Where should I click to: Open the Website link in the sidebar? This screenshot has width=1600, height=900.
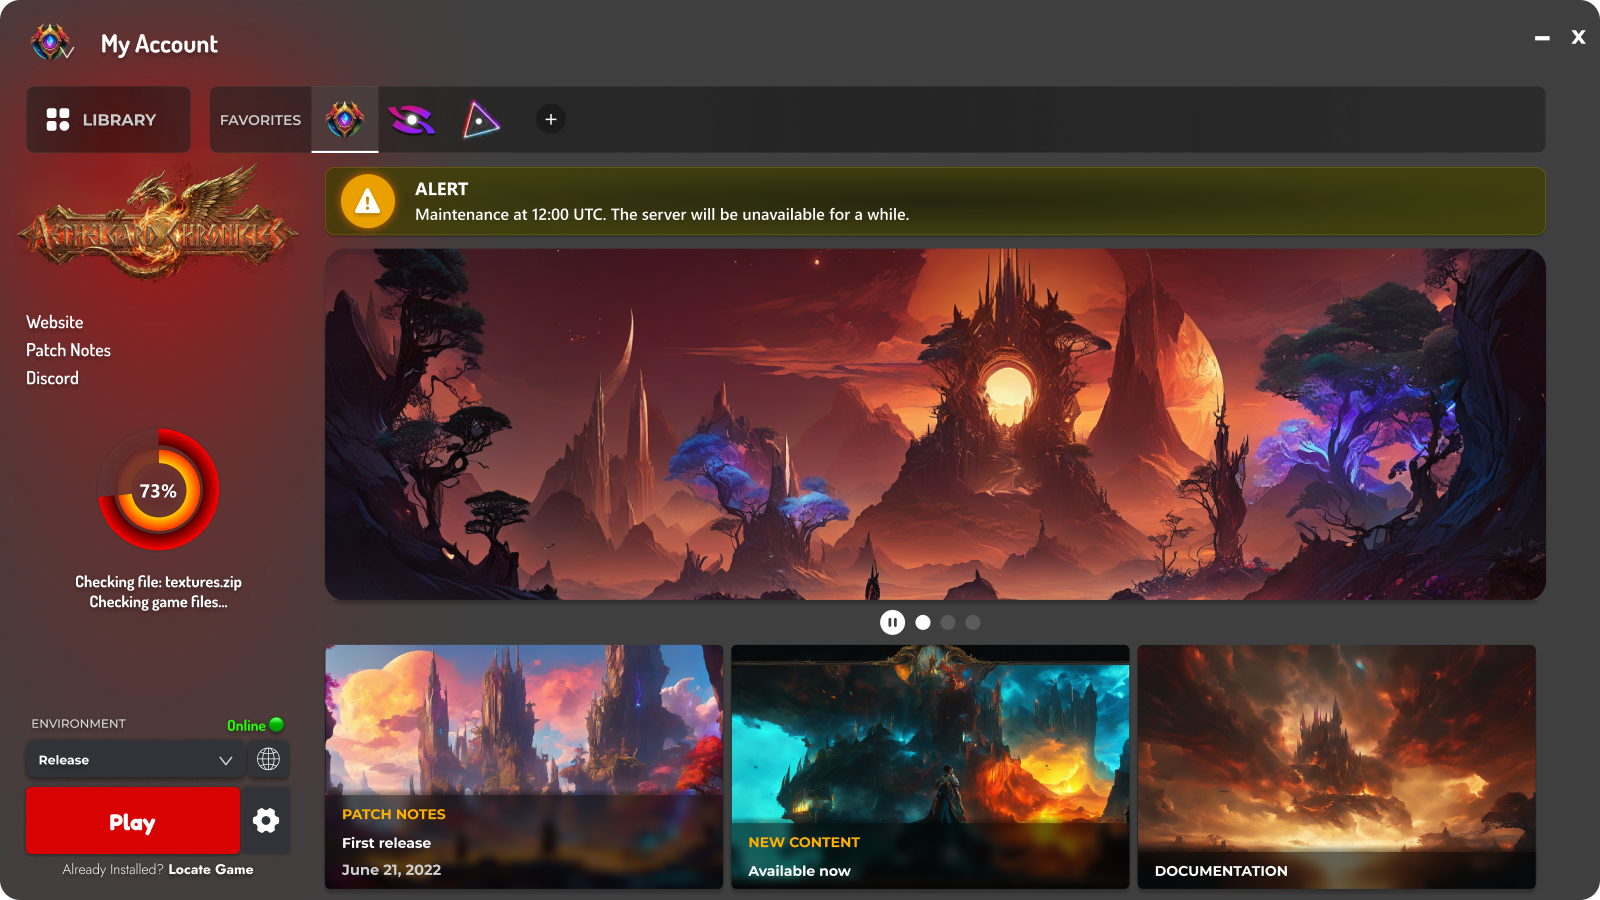coord(55,322)
